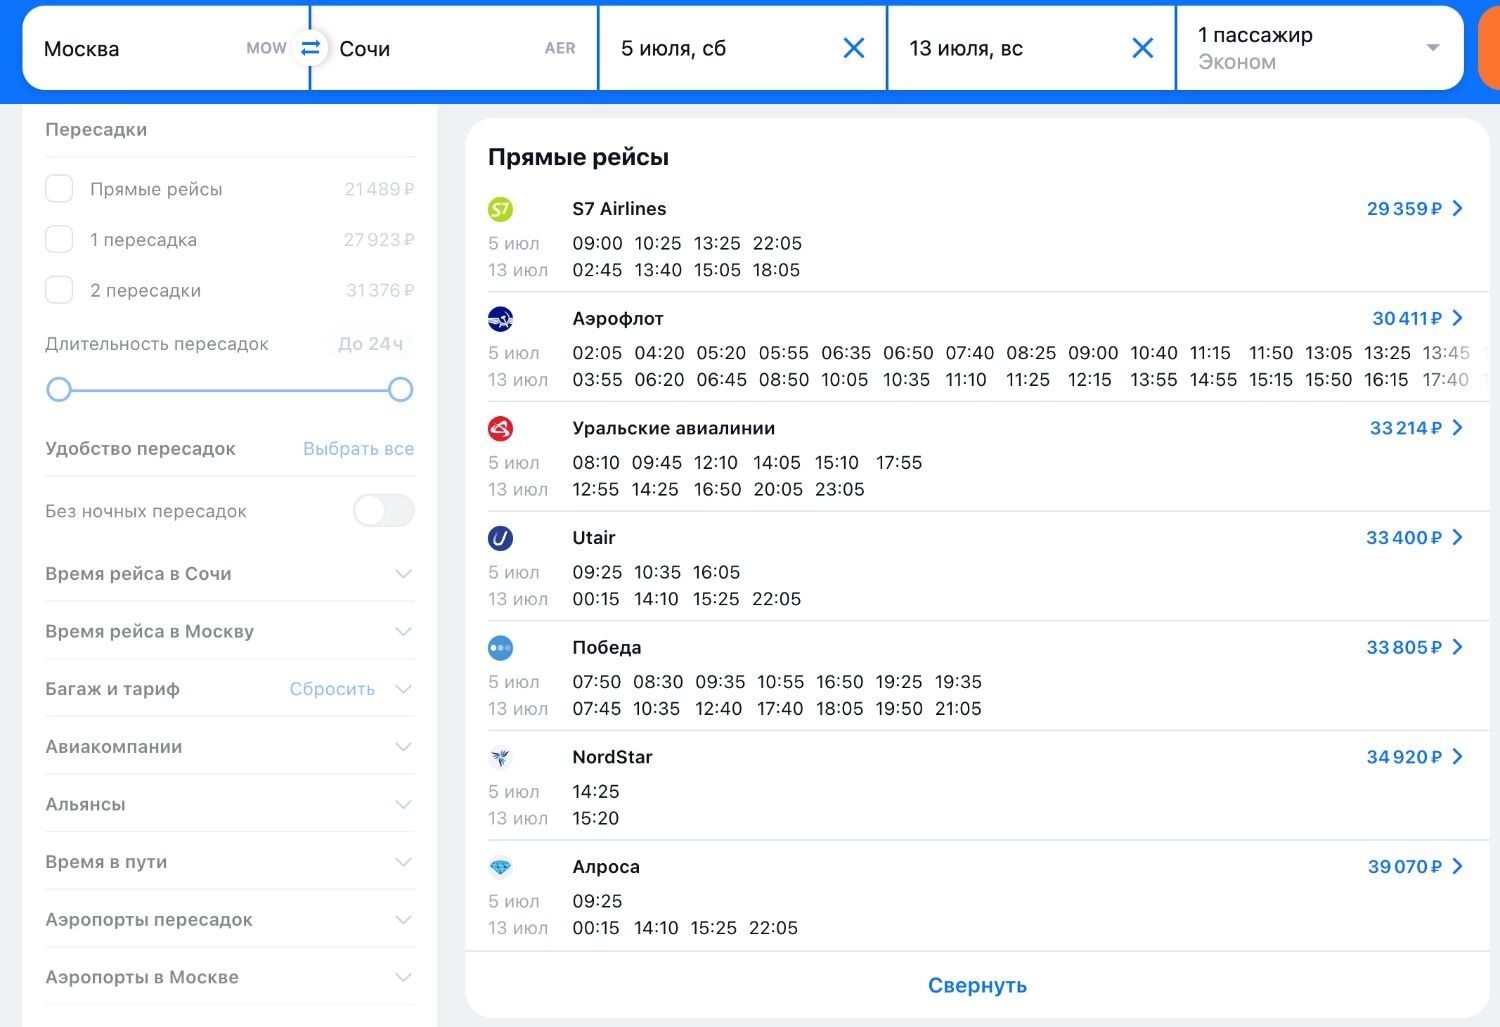The height and width of the screenshot is (1027, 1500).
Task: Clear the 5 июля departure date
Action: 854,48
